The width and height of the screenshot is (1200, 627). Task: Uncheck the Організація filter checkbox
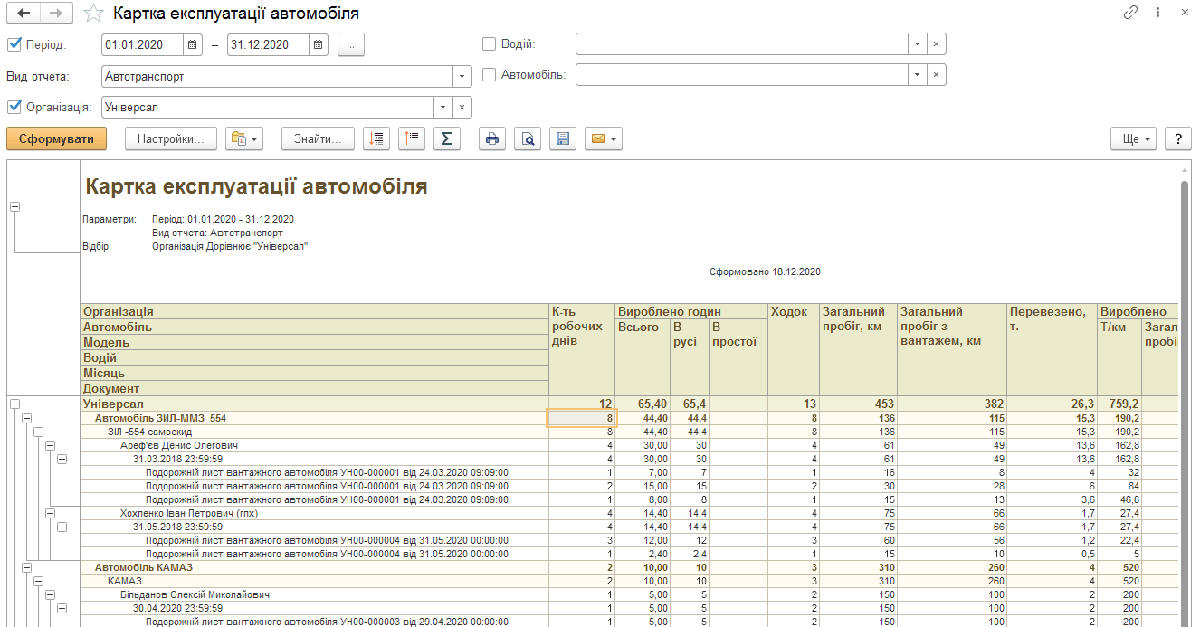pos(14,107)
